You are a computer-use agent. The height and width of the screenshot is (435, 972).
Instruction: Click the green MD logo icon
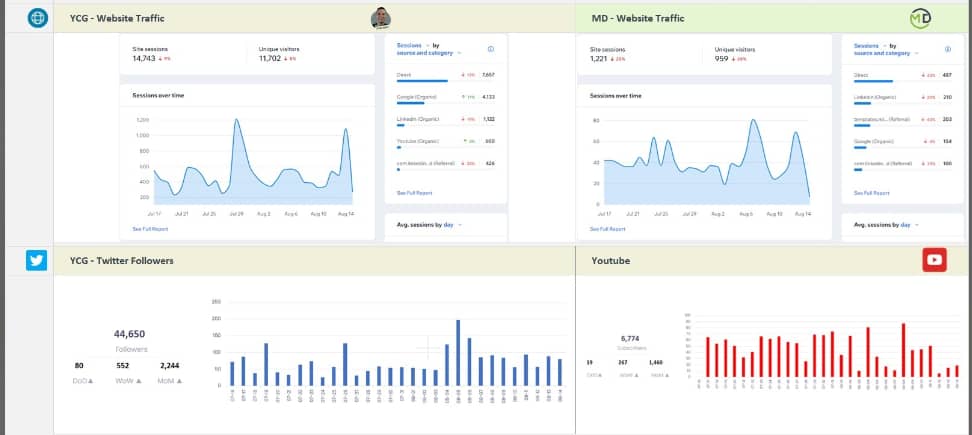919,18
